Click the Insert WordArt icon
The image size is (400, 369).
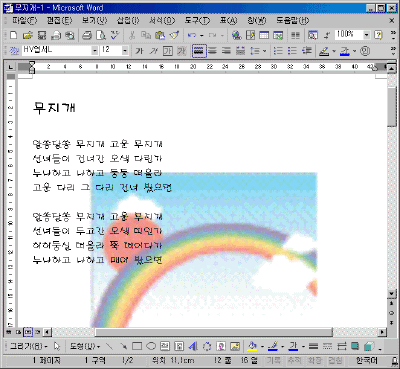point(193,346)
